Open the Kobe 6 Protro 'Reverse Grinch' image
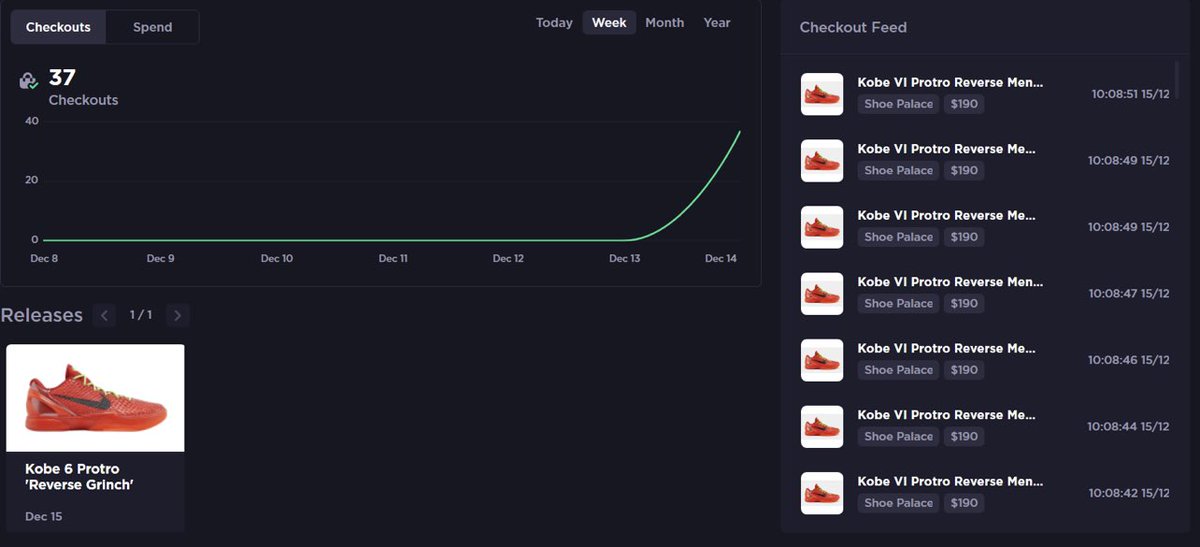The image size is (1200, 547). [95, 398]
